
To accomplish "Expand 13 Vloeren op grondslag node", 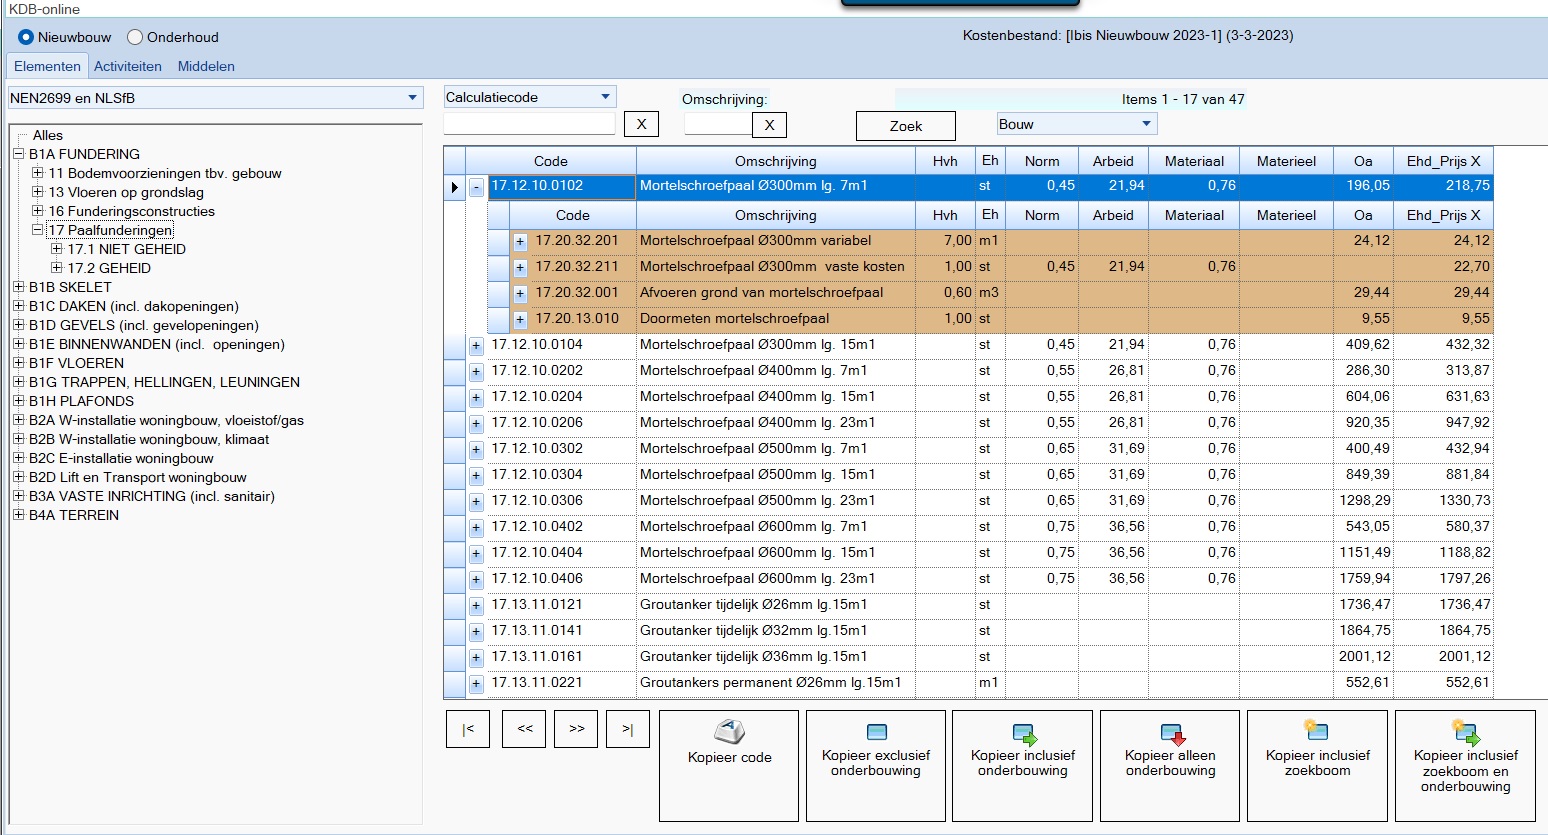I will (37, 192).
